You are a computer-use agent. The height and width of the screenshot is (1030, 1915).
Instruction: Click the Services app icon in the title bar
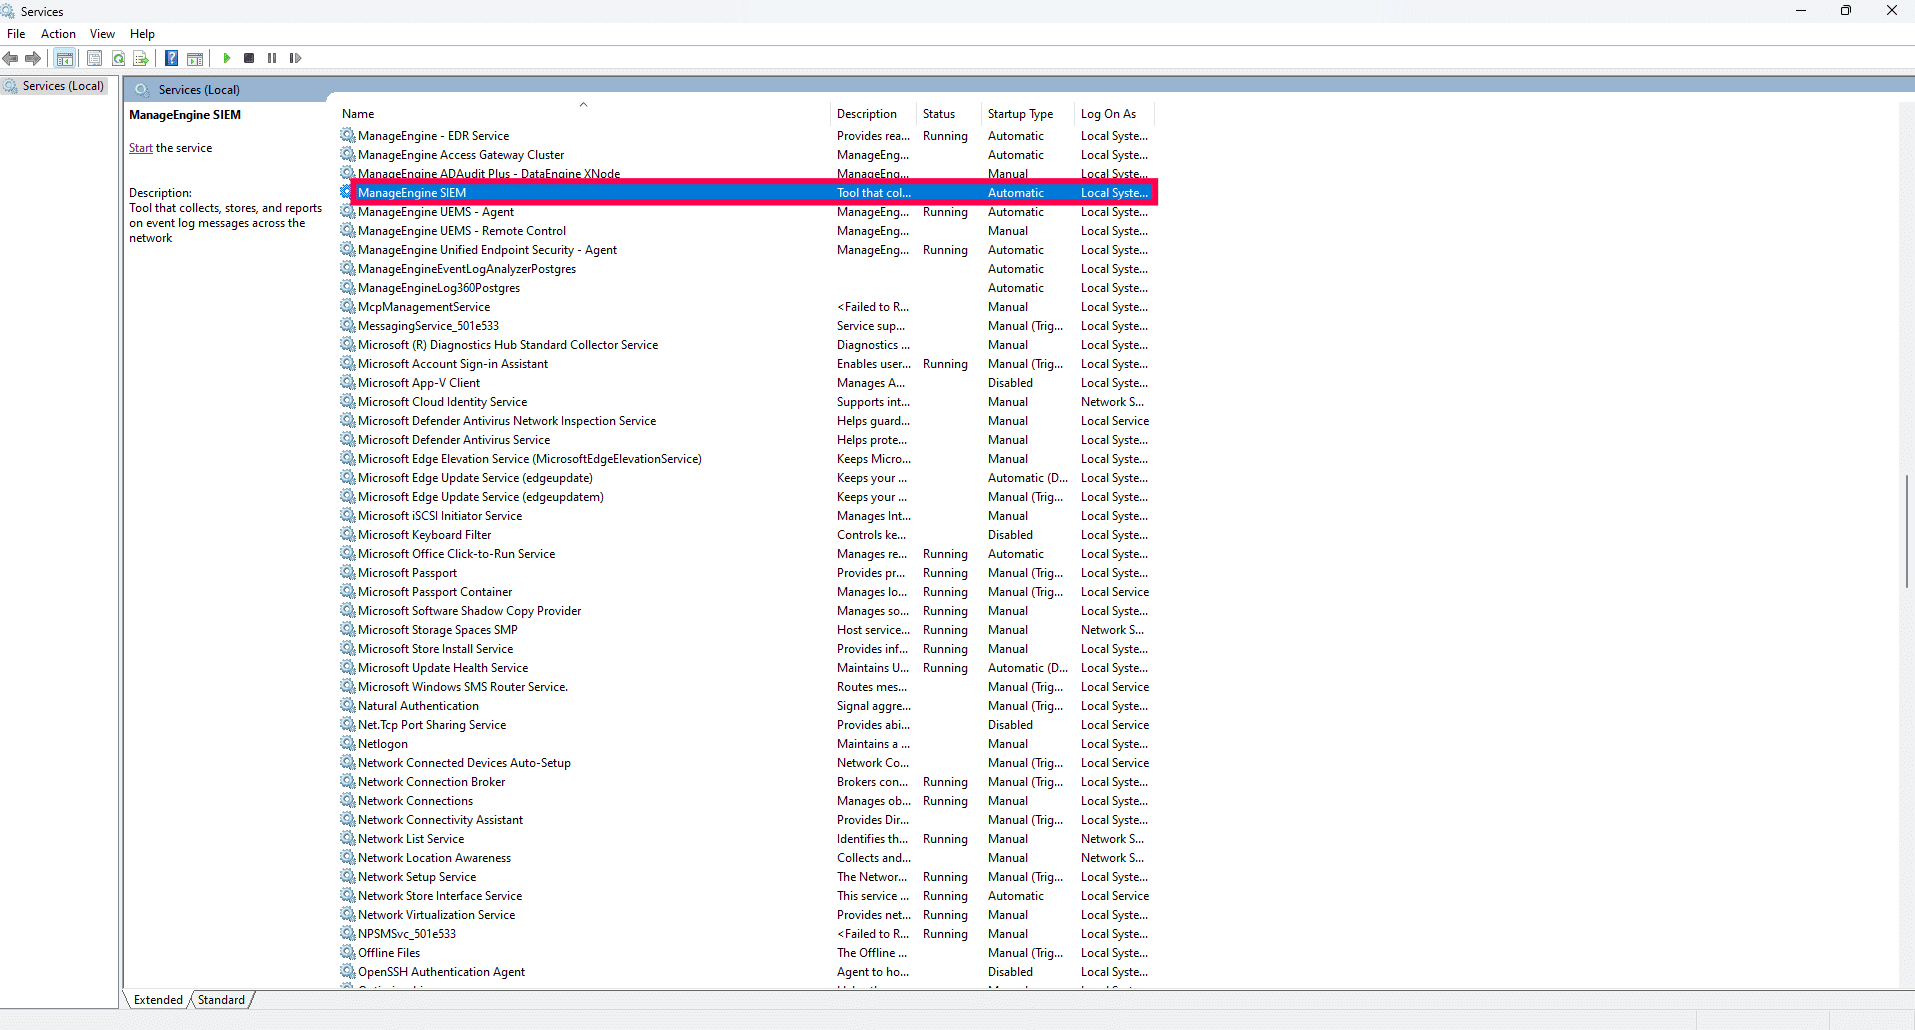click(8, 11)
